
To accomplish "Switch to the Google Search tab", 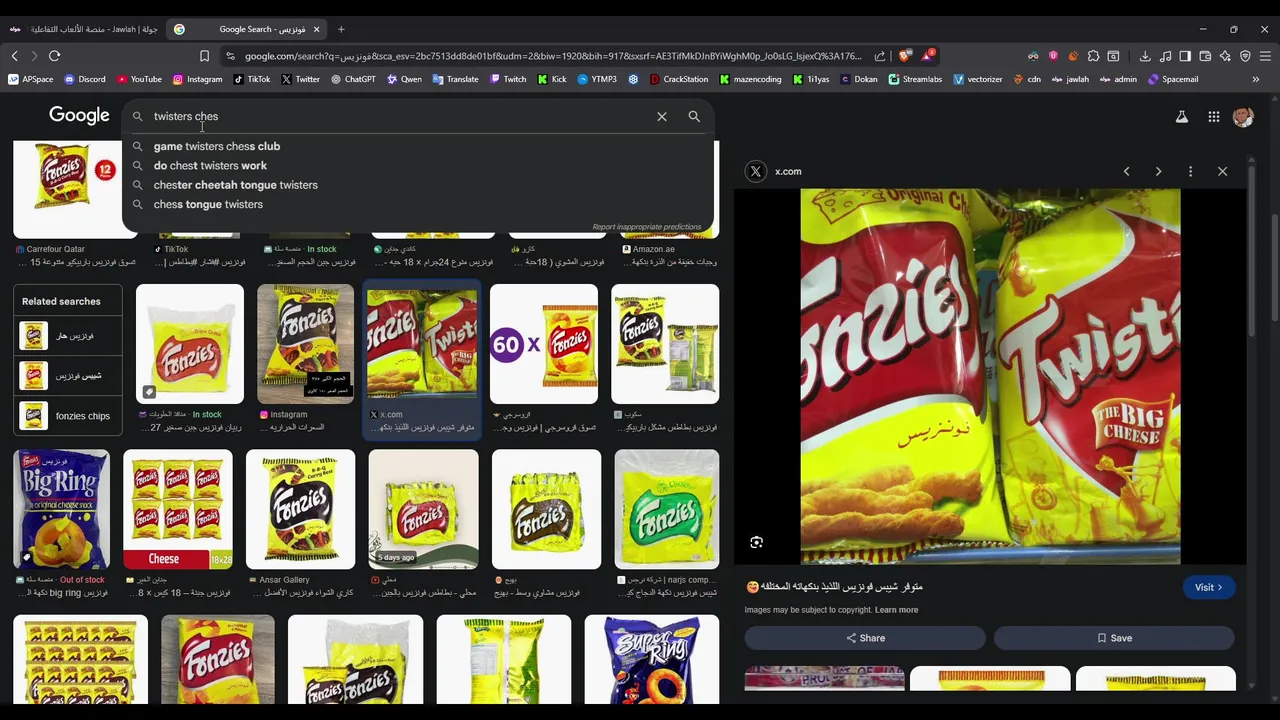I will click(x=248, y=29).
